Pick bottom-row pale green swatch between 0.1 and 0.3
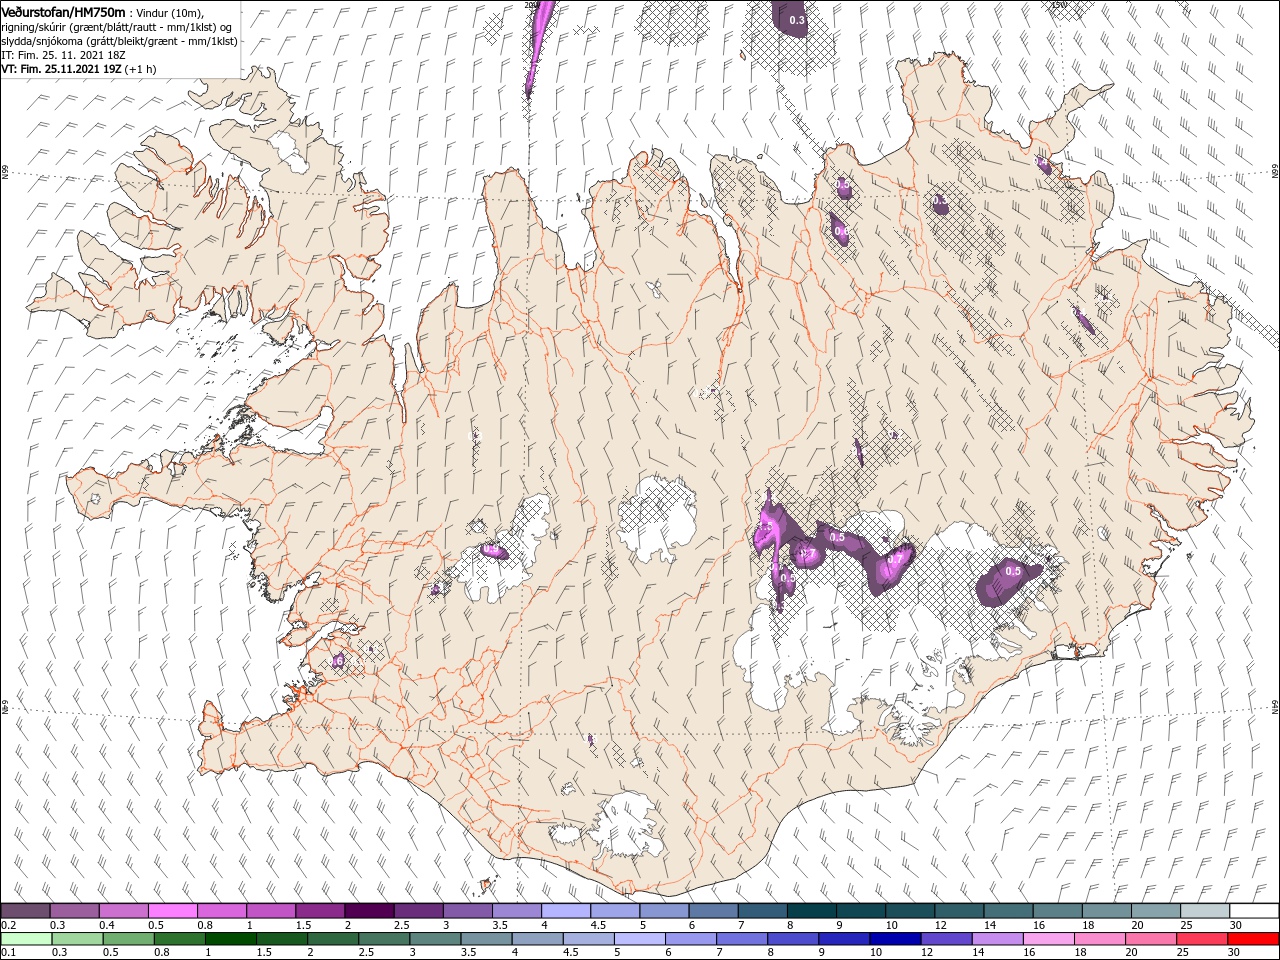 click(x=26, y=939)
